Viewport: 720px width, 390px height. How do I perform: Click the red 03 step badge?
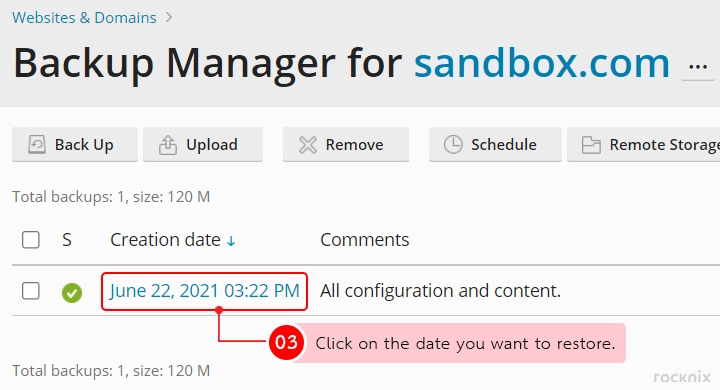pyautogui.click(x=287, y=342)
